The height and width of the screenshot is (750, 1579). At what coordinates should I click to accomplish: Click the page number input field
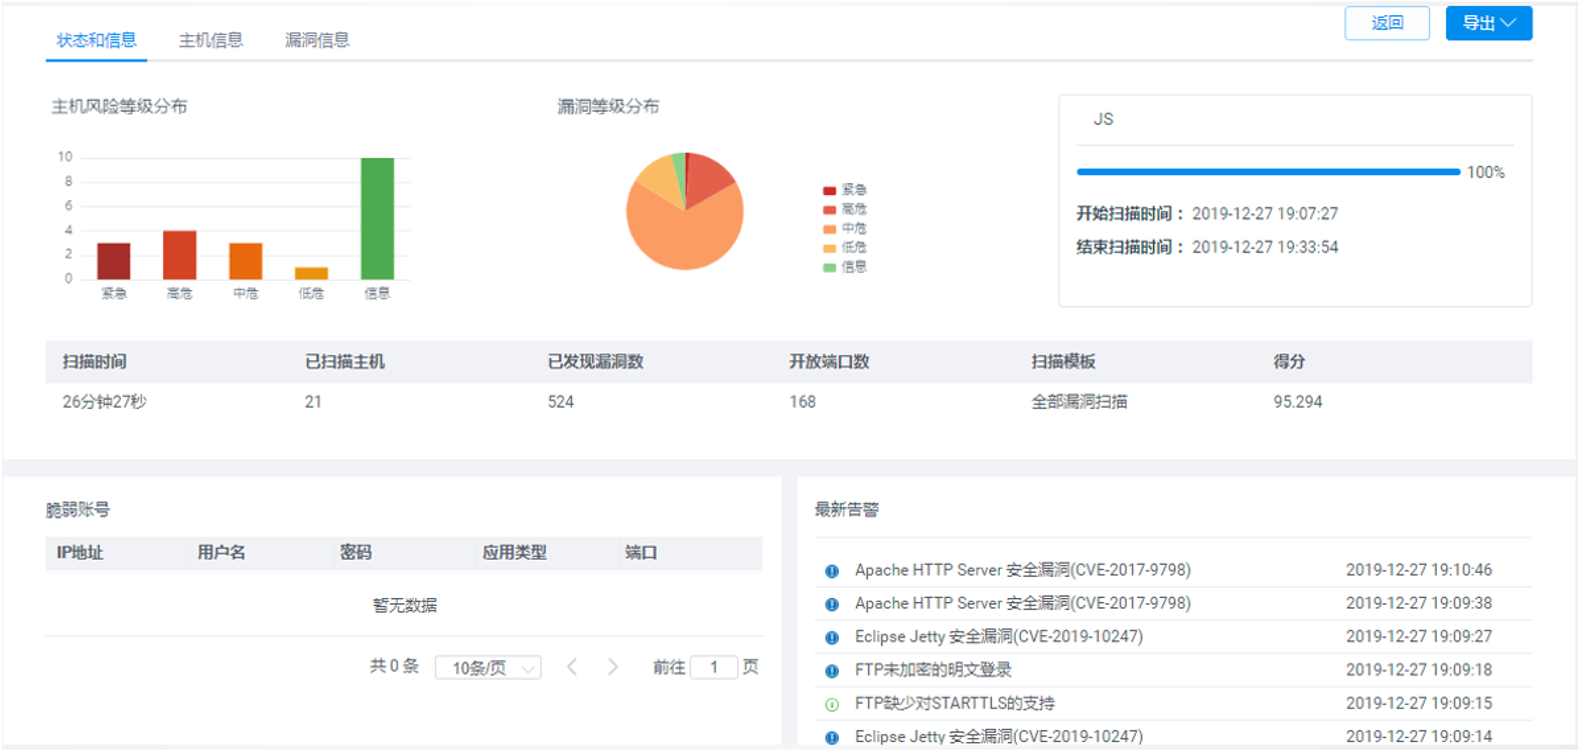pos(714,667)
